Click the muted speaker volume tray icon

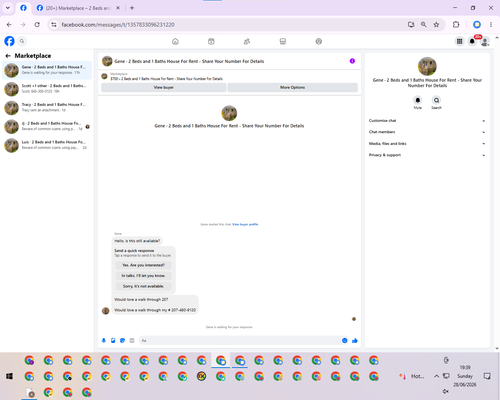click(446, 391)
